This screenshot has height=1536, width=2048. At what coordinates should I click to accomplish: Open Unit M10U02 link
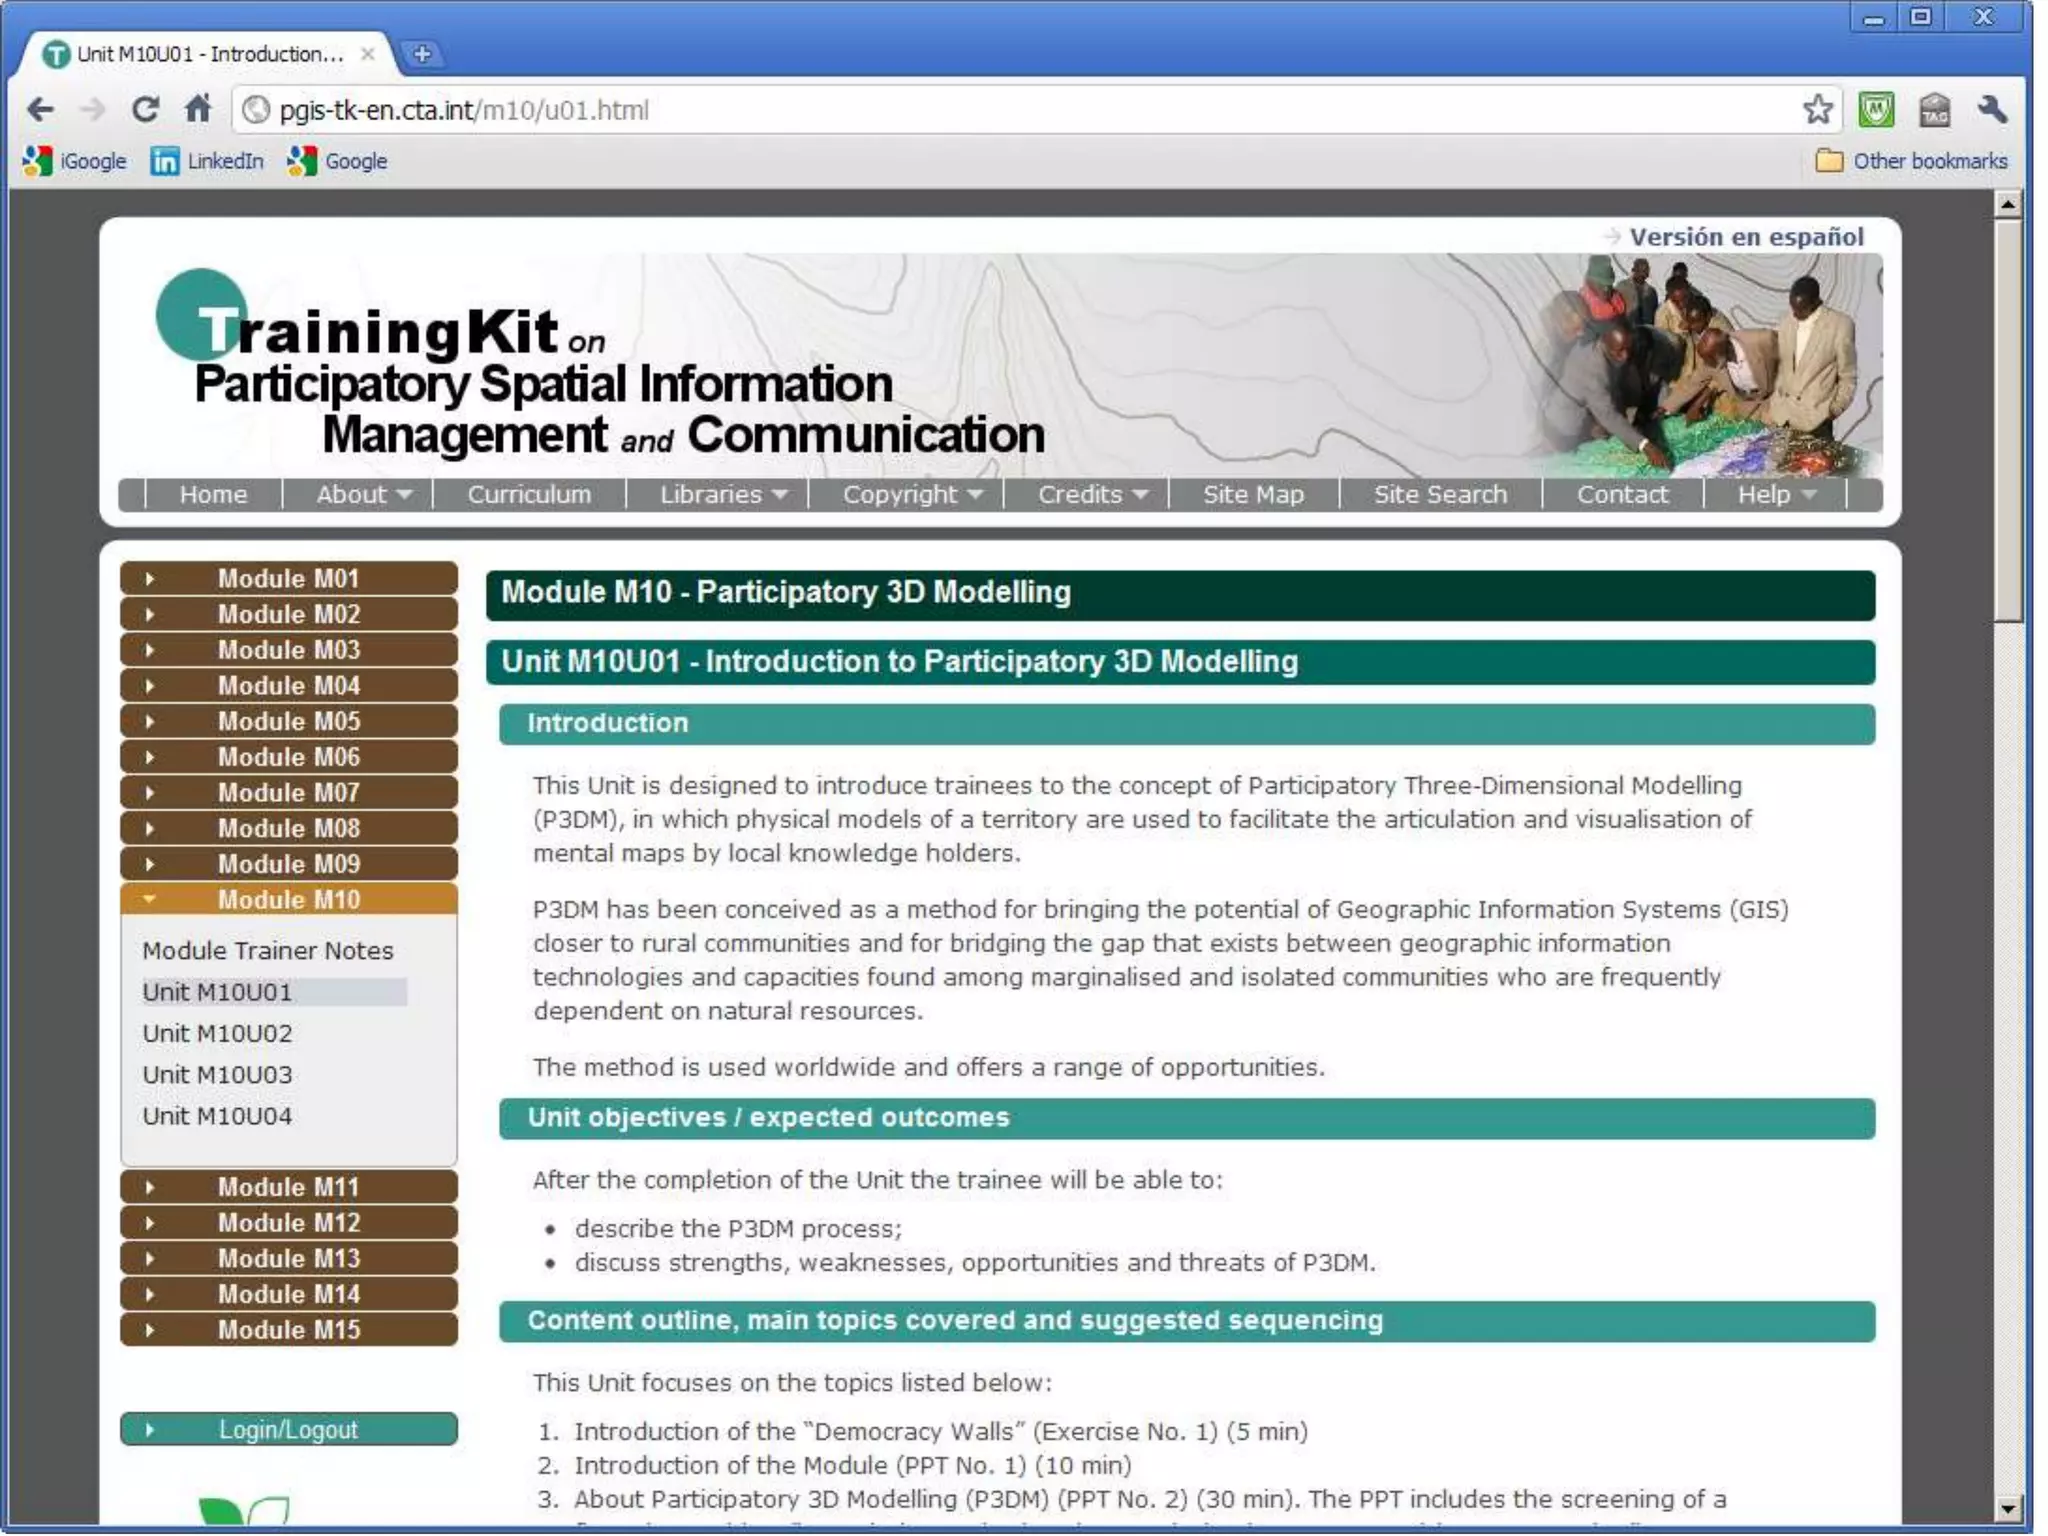(x=217, y=1033)
